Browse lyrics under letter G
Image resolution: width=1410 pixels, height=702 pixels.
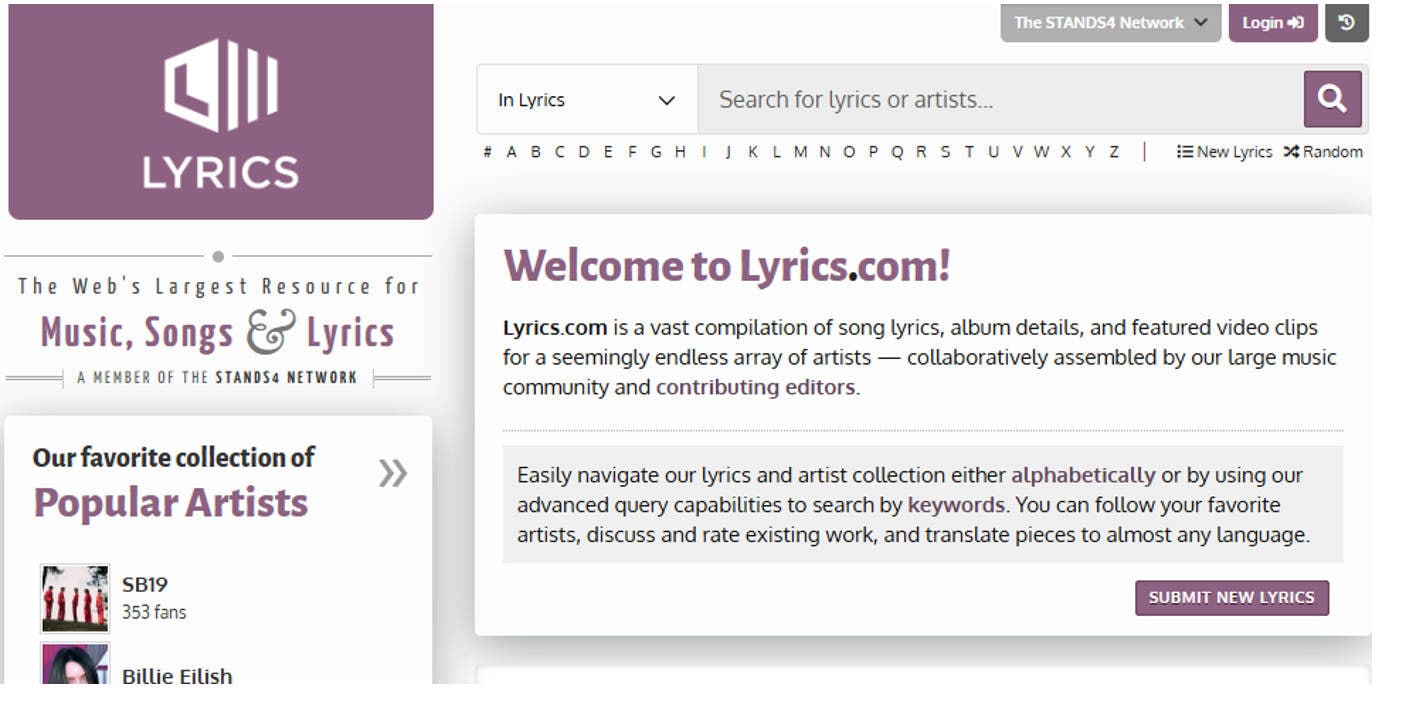point(656,152)
